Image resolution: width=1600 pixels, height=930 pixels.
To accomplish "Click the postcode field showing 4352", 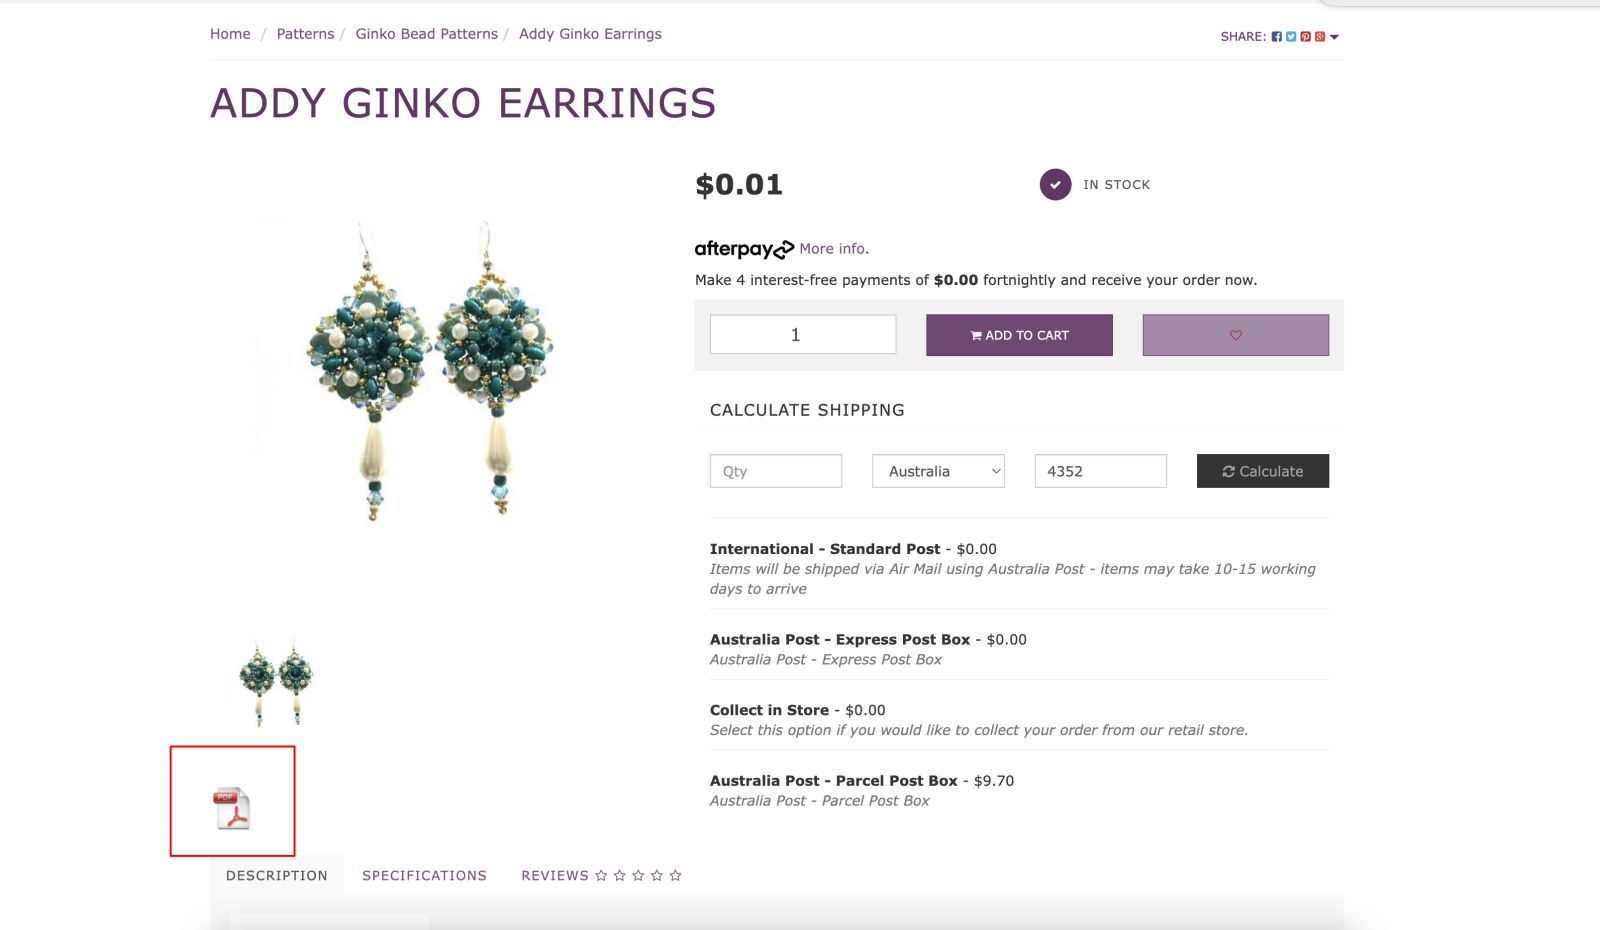I will pos(1100,471).
